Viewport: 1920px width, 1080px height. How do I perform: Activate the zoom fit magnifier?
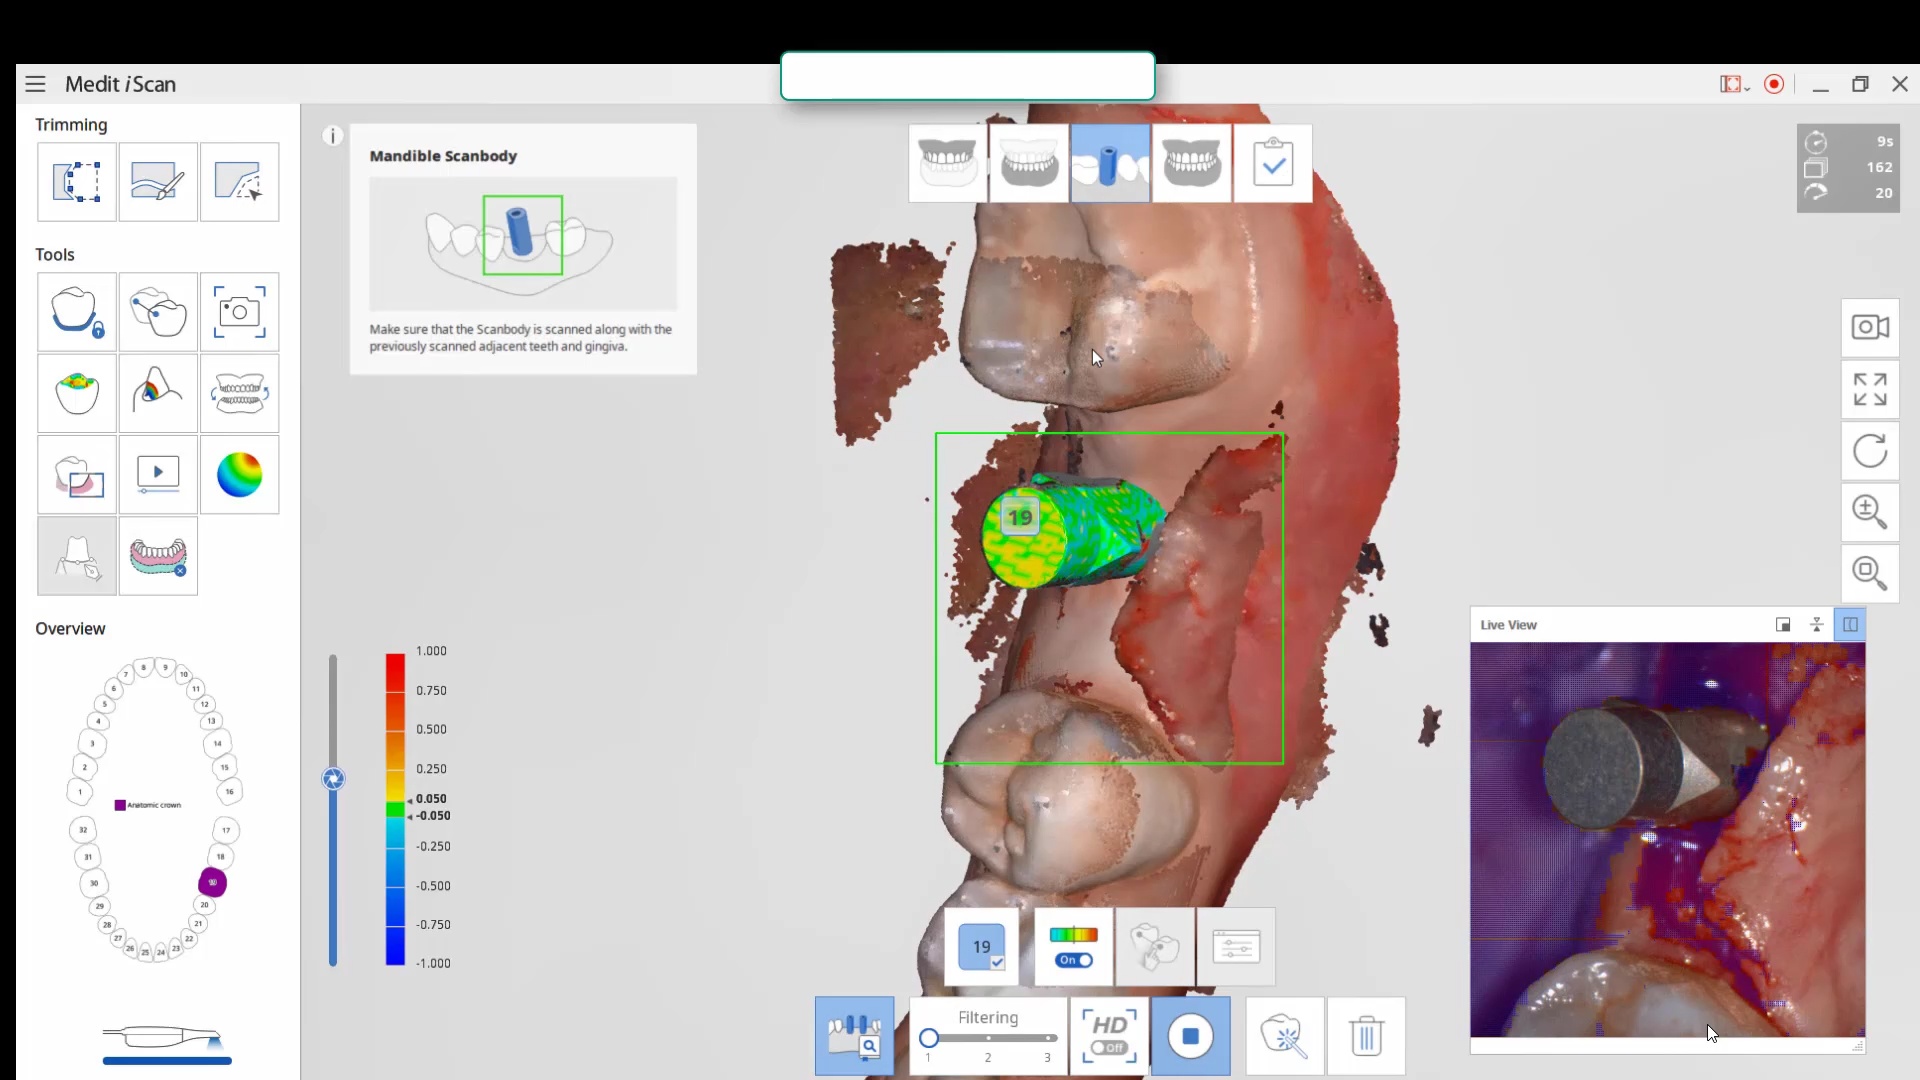pos(1870,573)
